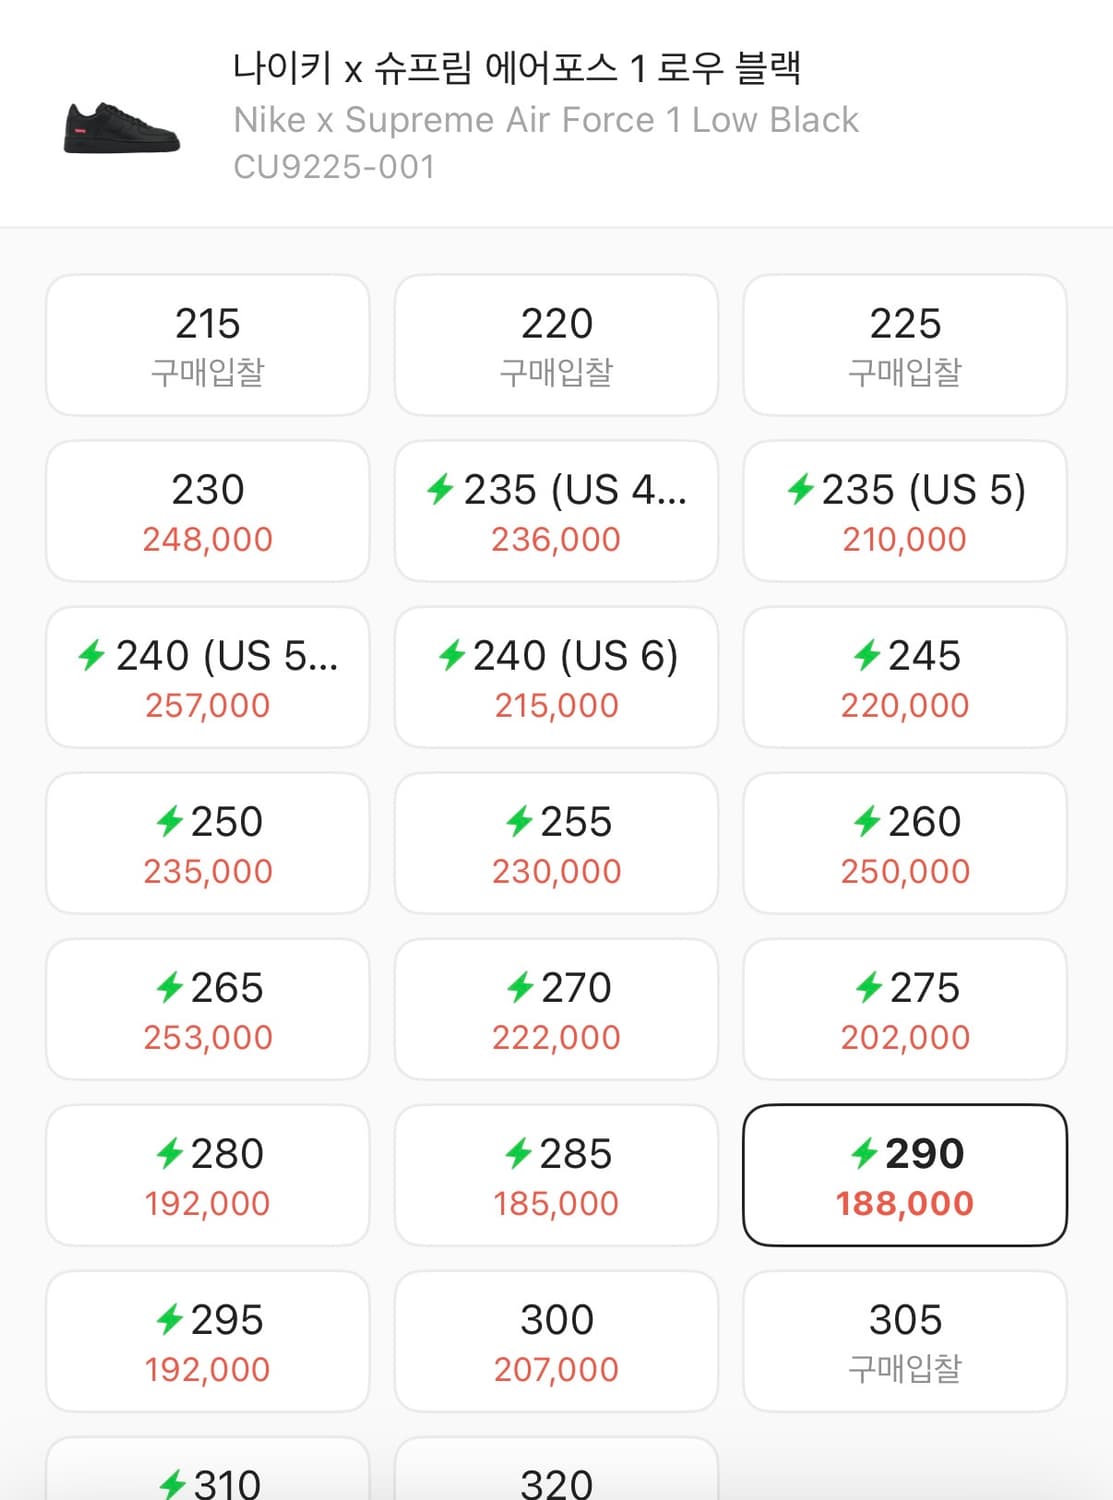Screen dimensions: 1113x1500
Task: Choose size 300 priced 207,000
Action: pos(556,1341)
